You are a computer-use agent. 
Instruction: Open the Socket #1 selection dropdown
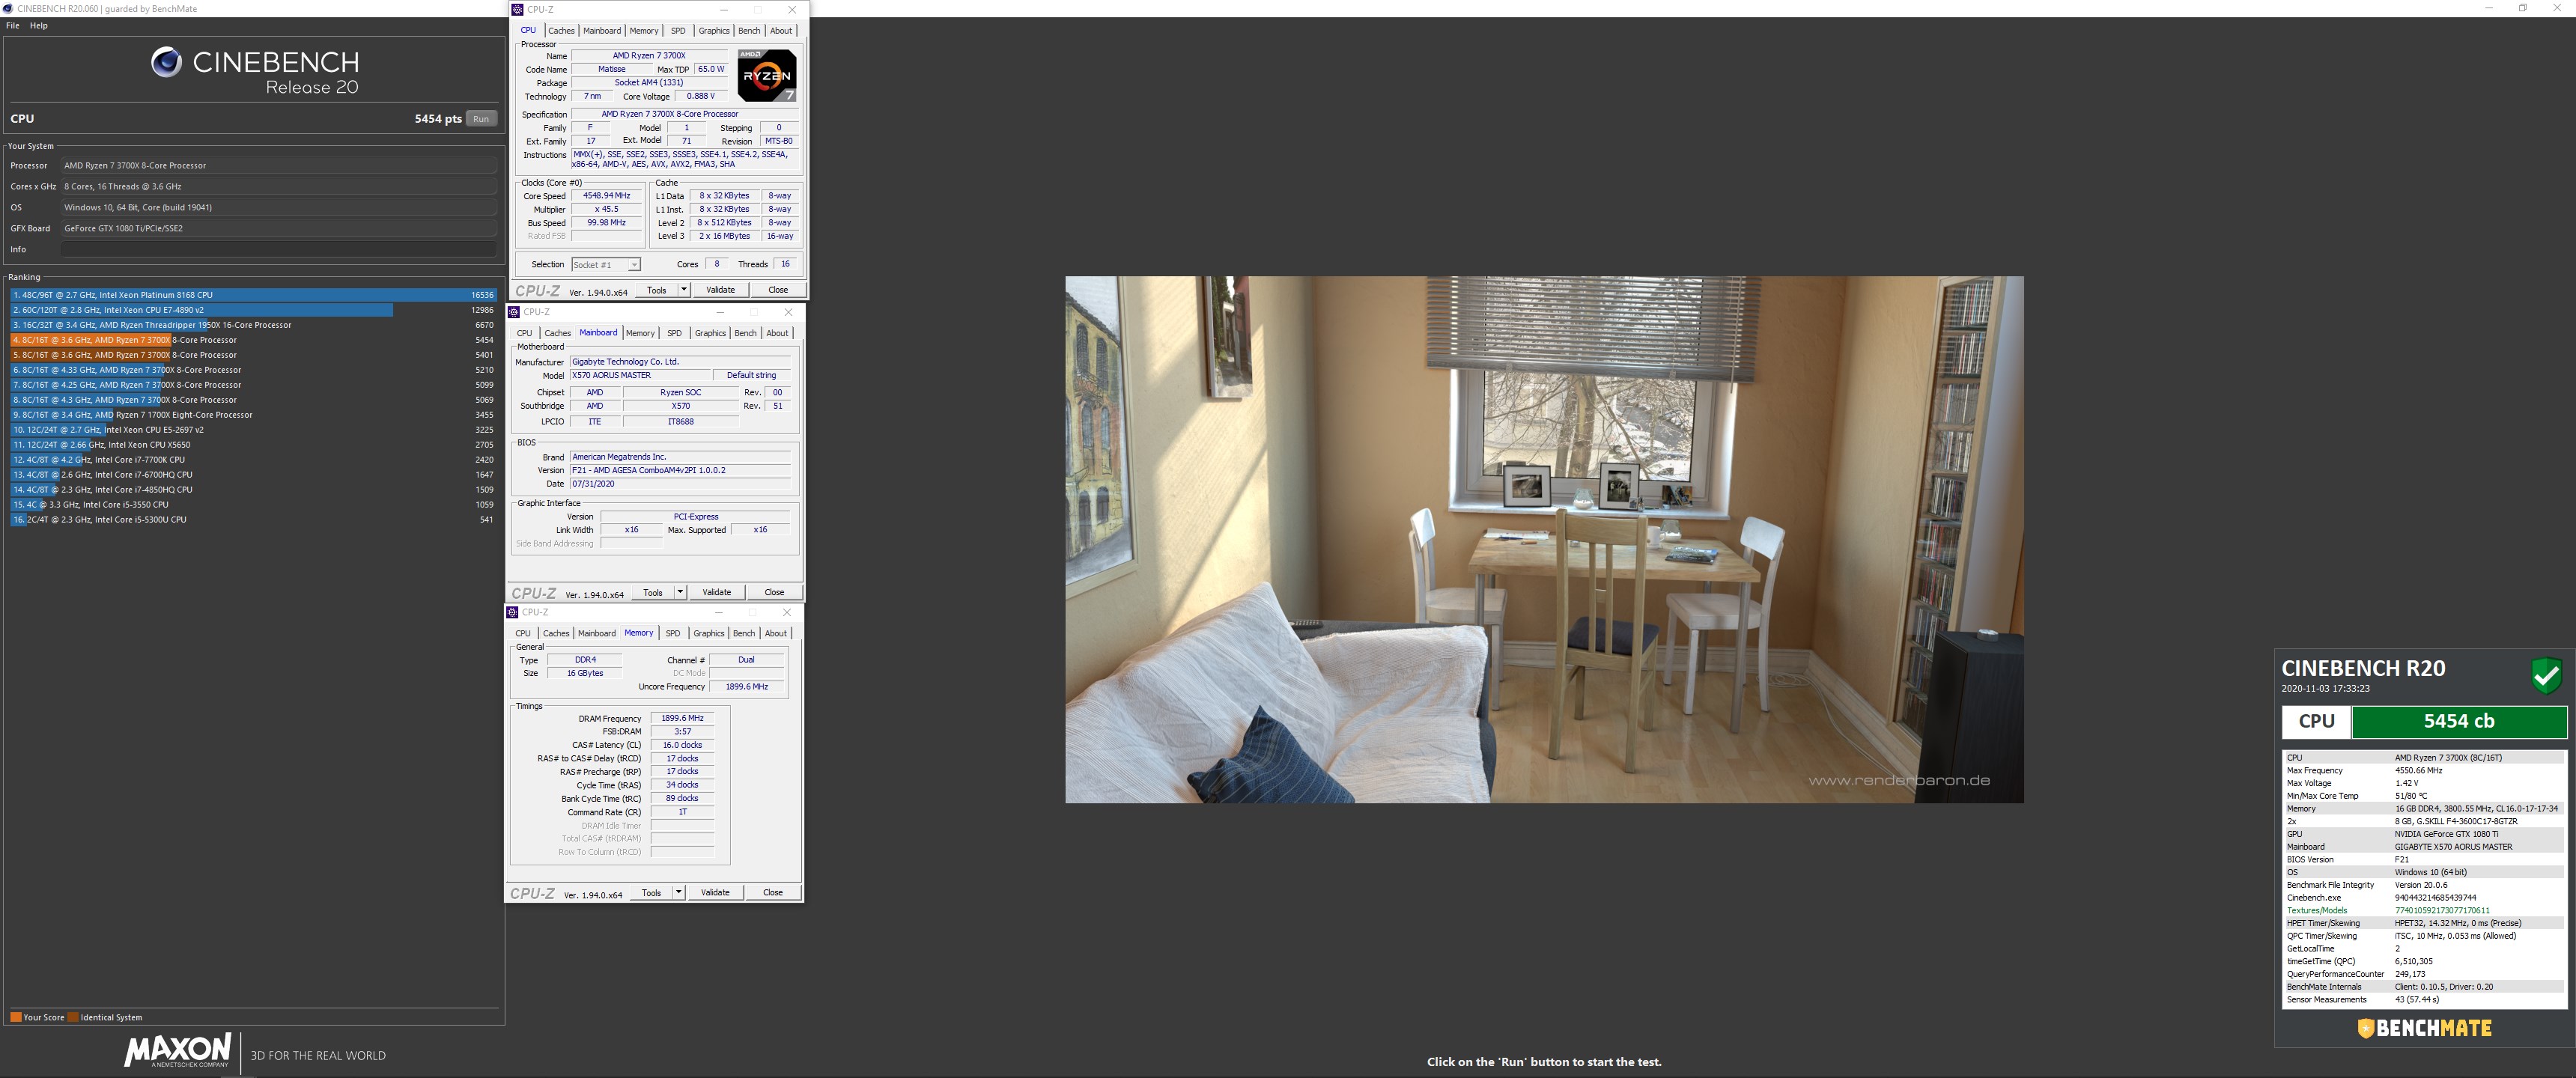click(x=606, y=265)
